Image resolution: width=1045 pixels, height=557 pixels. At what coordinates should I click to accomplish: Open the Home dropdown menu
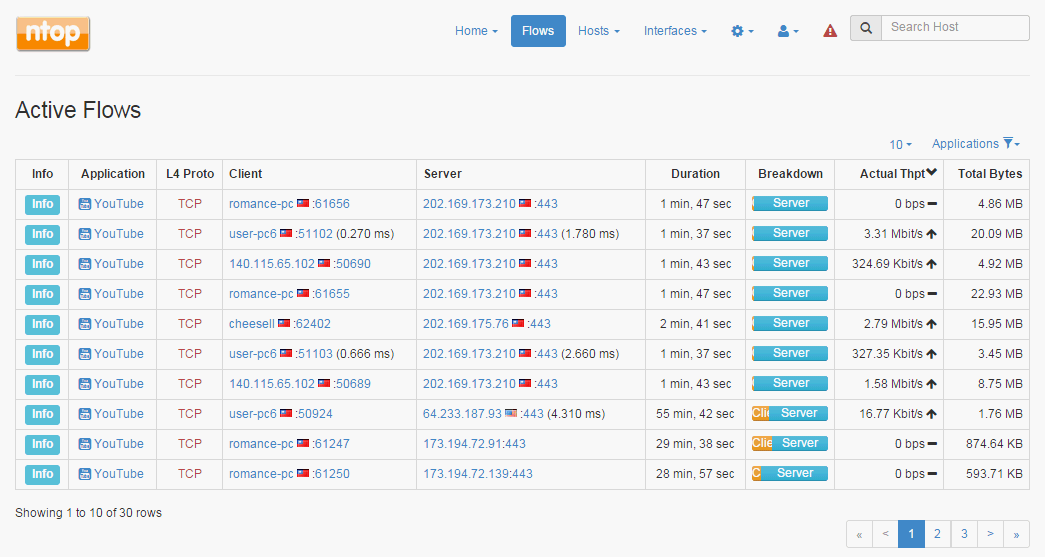476,31
